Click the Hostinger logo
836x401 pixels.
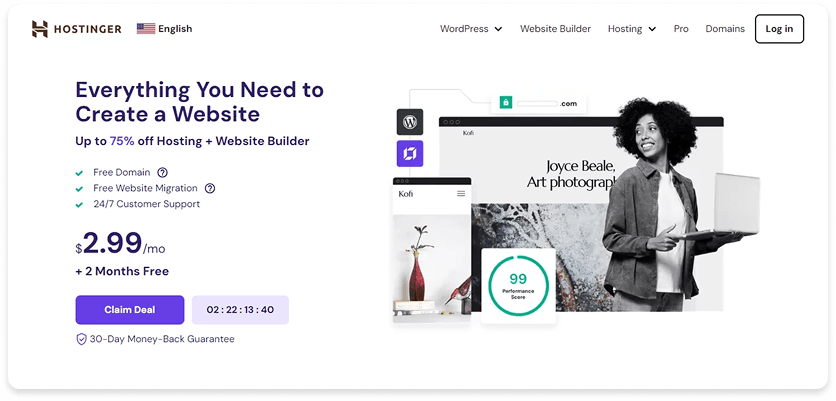(76, 29)
